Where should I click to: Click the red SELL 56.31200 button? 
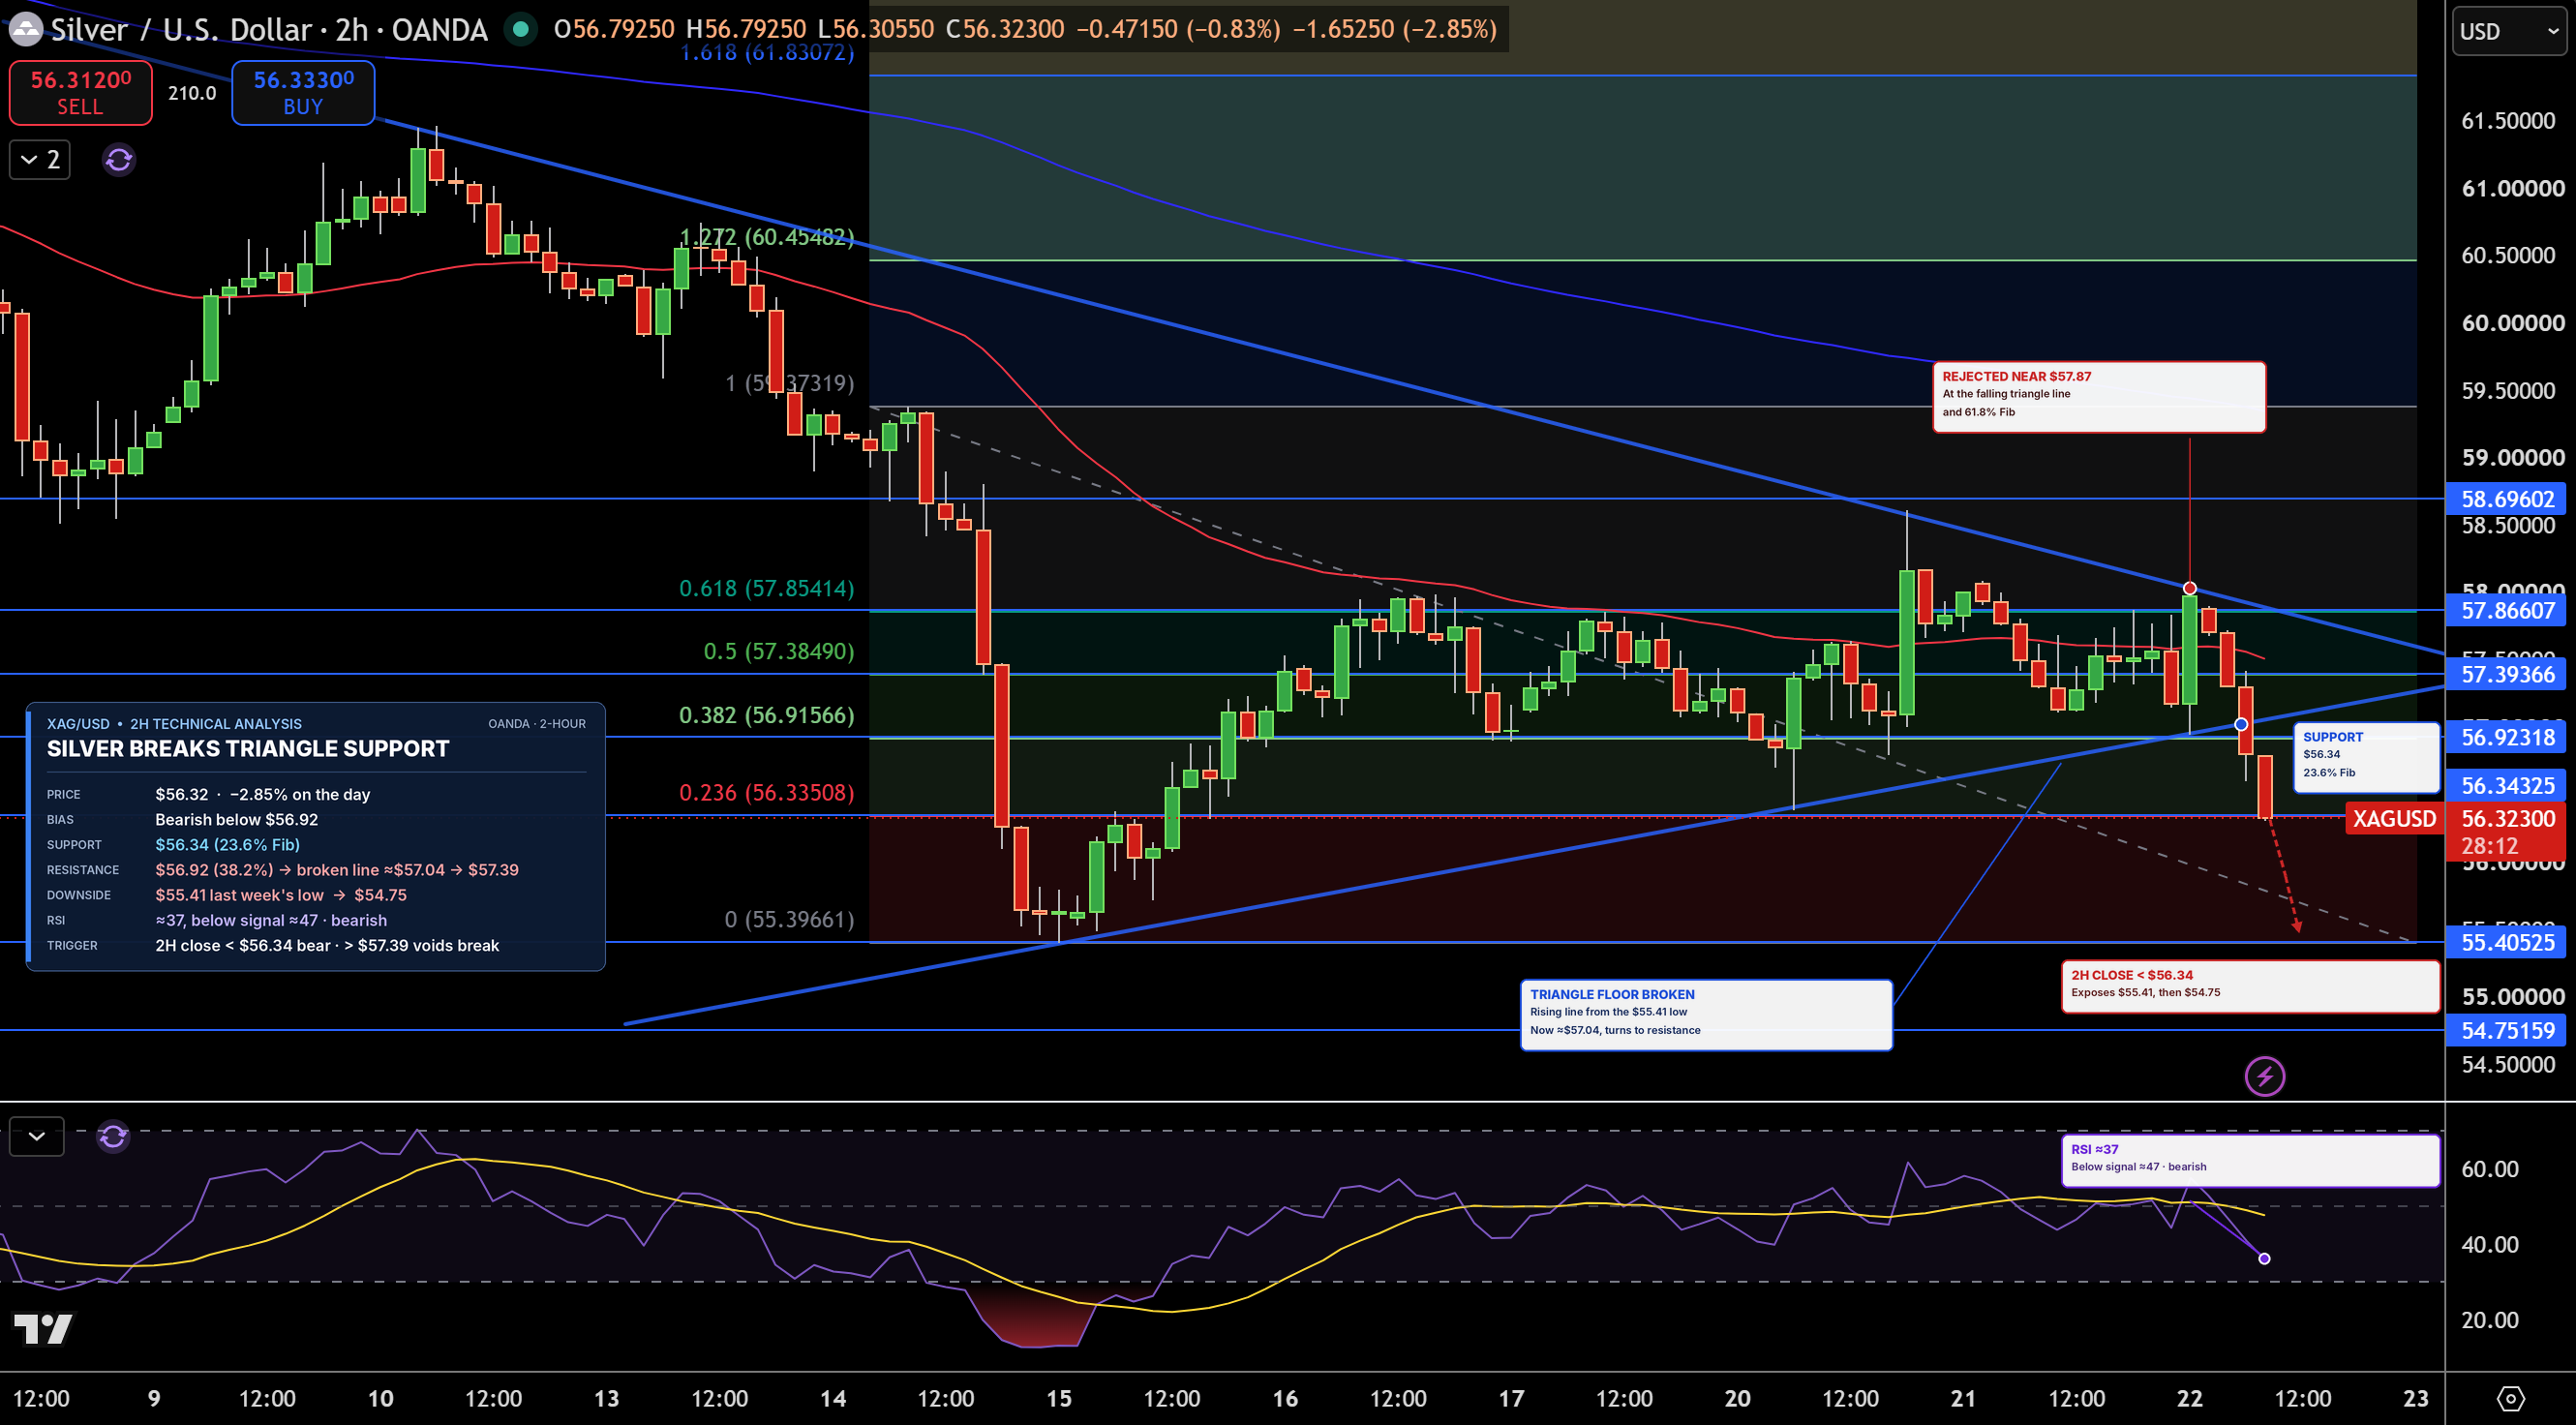(x=80, y=92)
